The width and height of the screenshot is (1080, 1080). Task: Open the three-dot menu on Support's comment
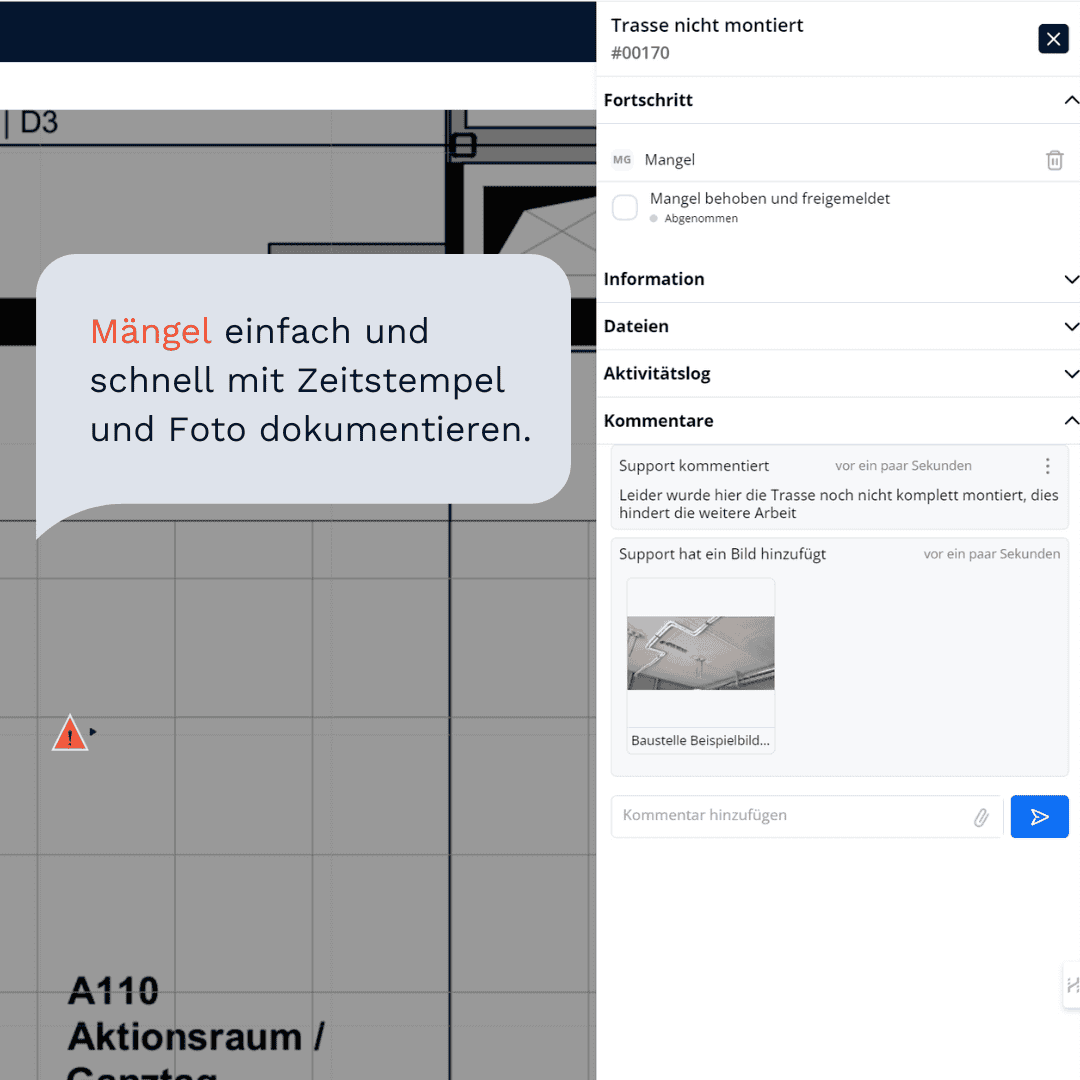(x=1047, y=466)
